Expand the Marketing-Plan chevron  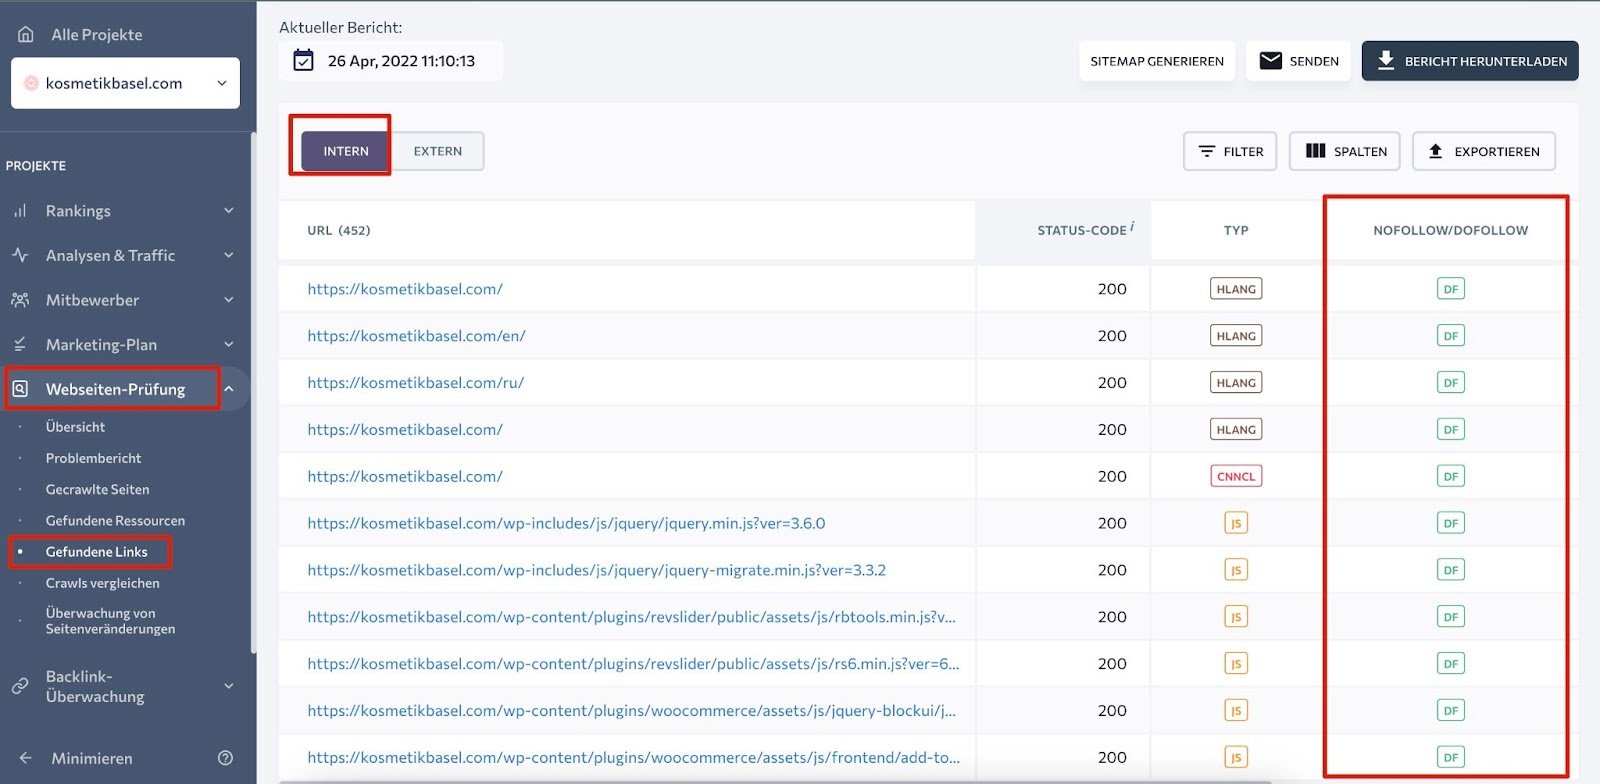(228, 344)
